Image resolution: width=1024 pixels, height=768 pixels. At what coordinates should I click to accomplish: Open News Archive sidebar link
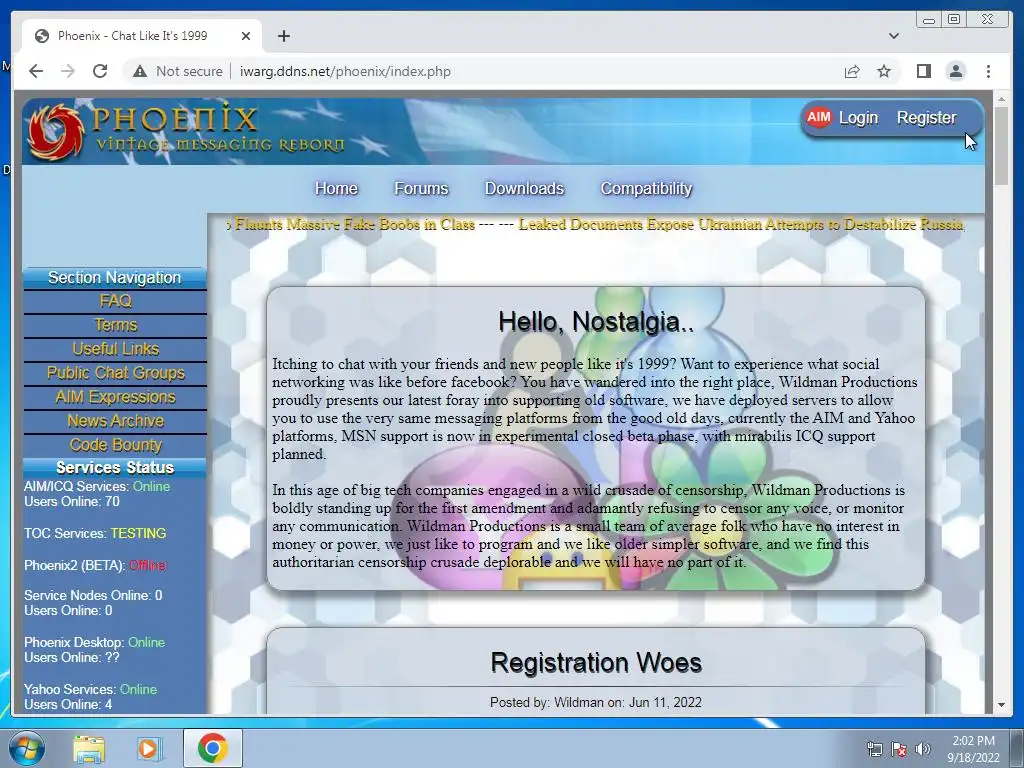point(115,421)
